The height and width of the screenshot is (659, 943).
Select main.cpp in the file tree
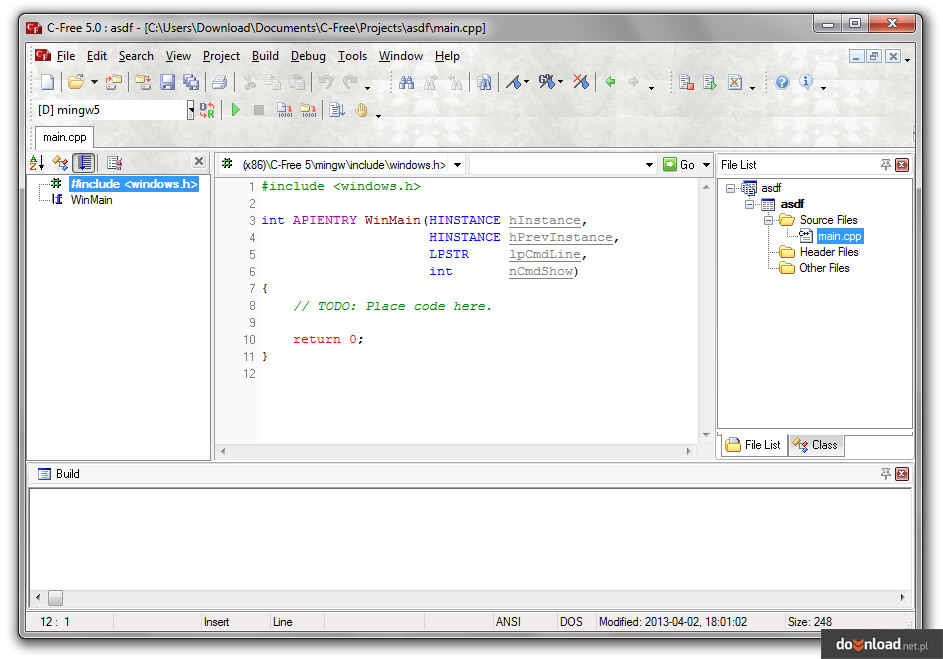coord(840,236)
